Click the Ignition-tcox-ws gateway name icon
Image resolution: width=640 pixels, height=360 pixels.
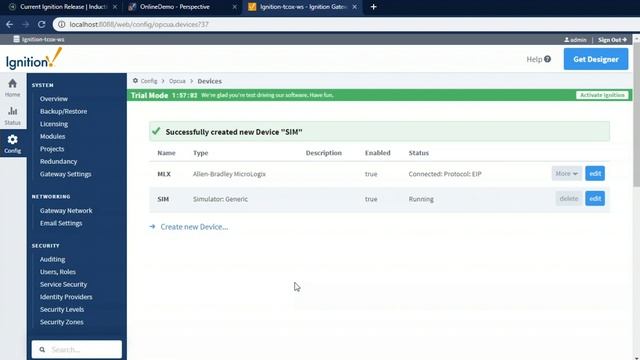point(16,39)
